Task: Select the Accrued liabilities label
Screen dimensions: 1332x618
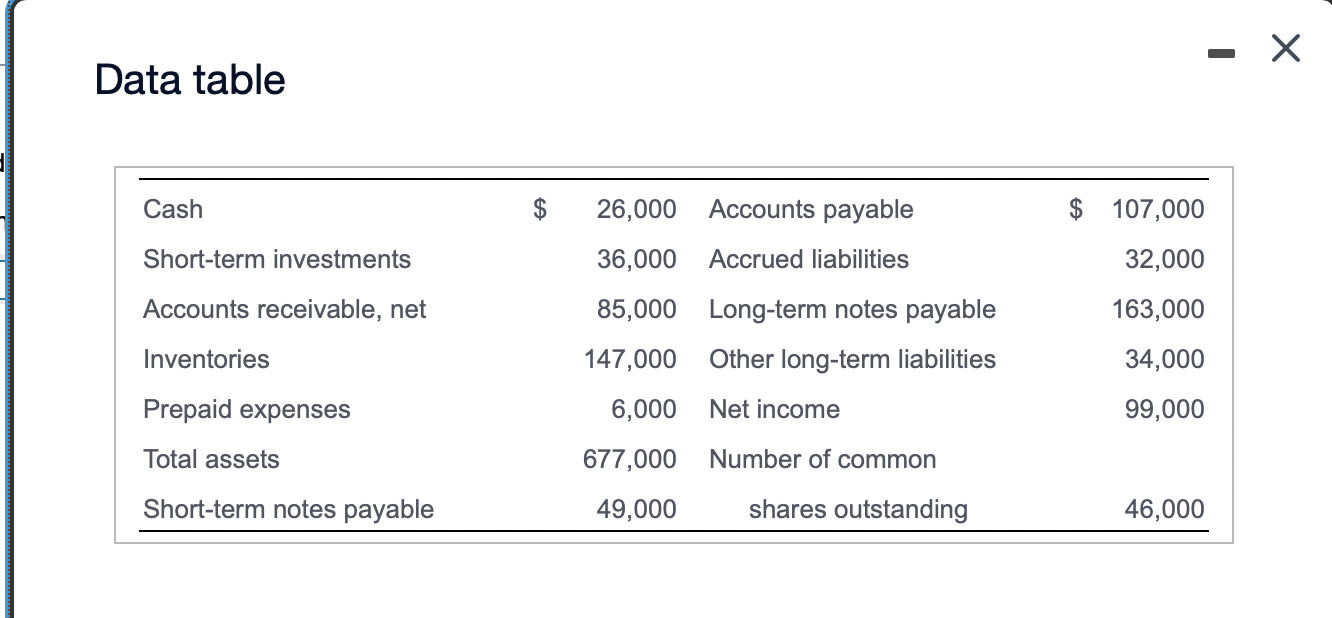Action: pyautogui.click(x=808, y=259)
